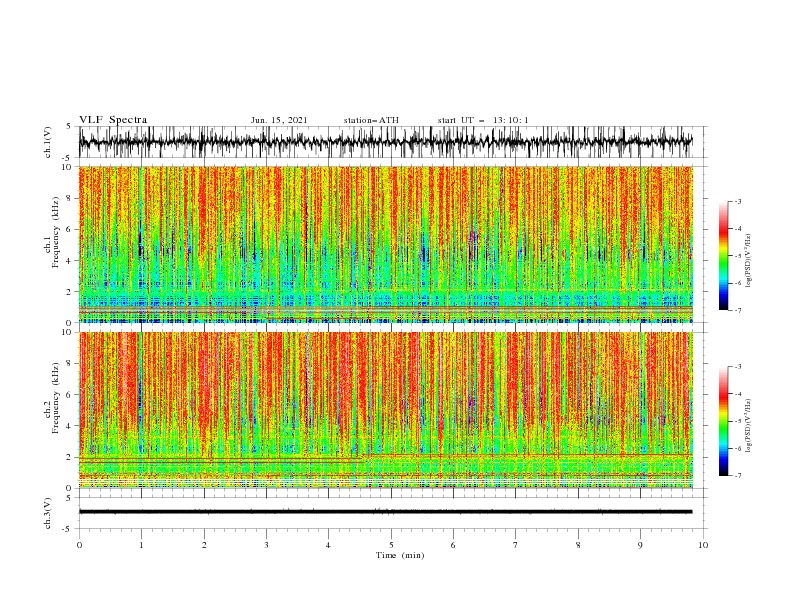792x612 pixels.
Task: Click the 'ch.1(V)' waveform axis label
Action: click(48, 142)
